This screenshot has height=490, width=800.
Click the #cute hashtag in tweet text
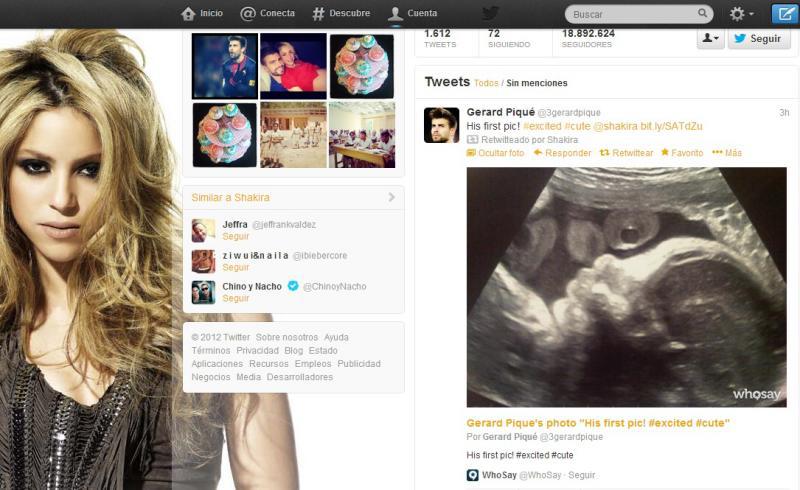coord(577,126)
